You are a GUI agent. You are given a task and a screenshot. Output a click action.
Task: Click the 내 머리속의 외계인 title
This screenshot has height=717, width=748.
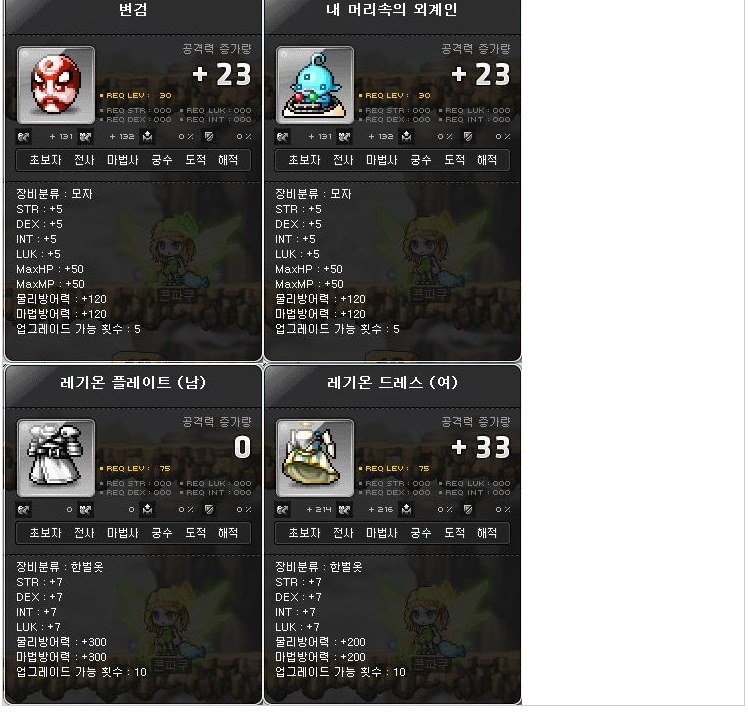pos(392,10)
